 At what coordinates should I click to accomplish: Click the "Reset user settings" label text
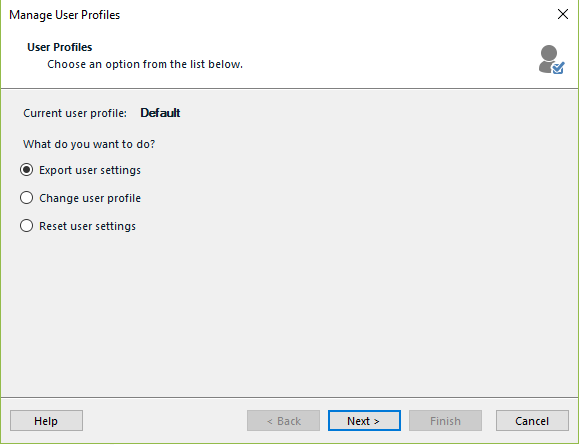88,226
